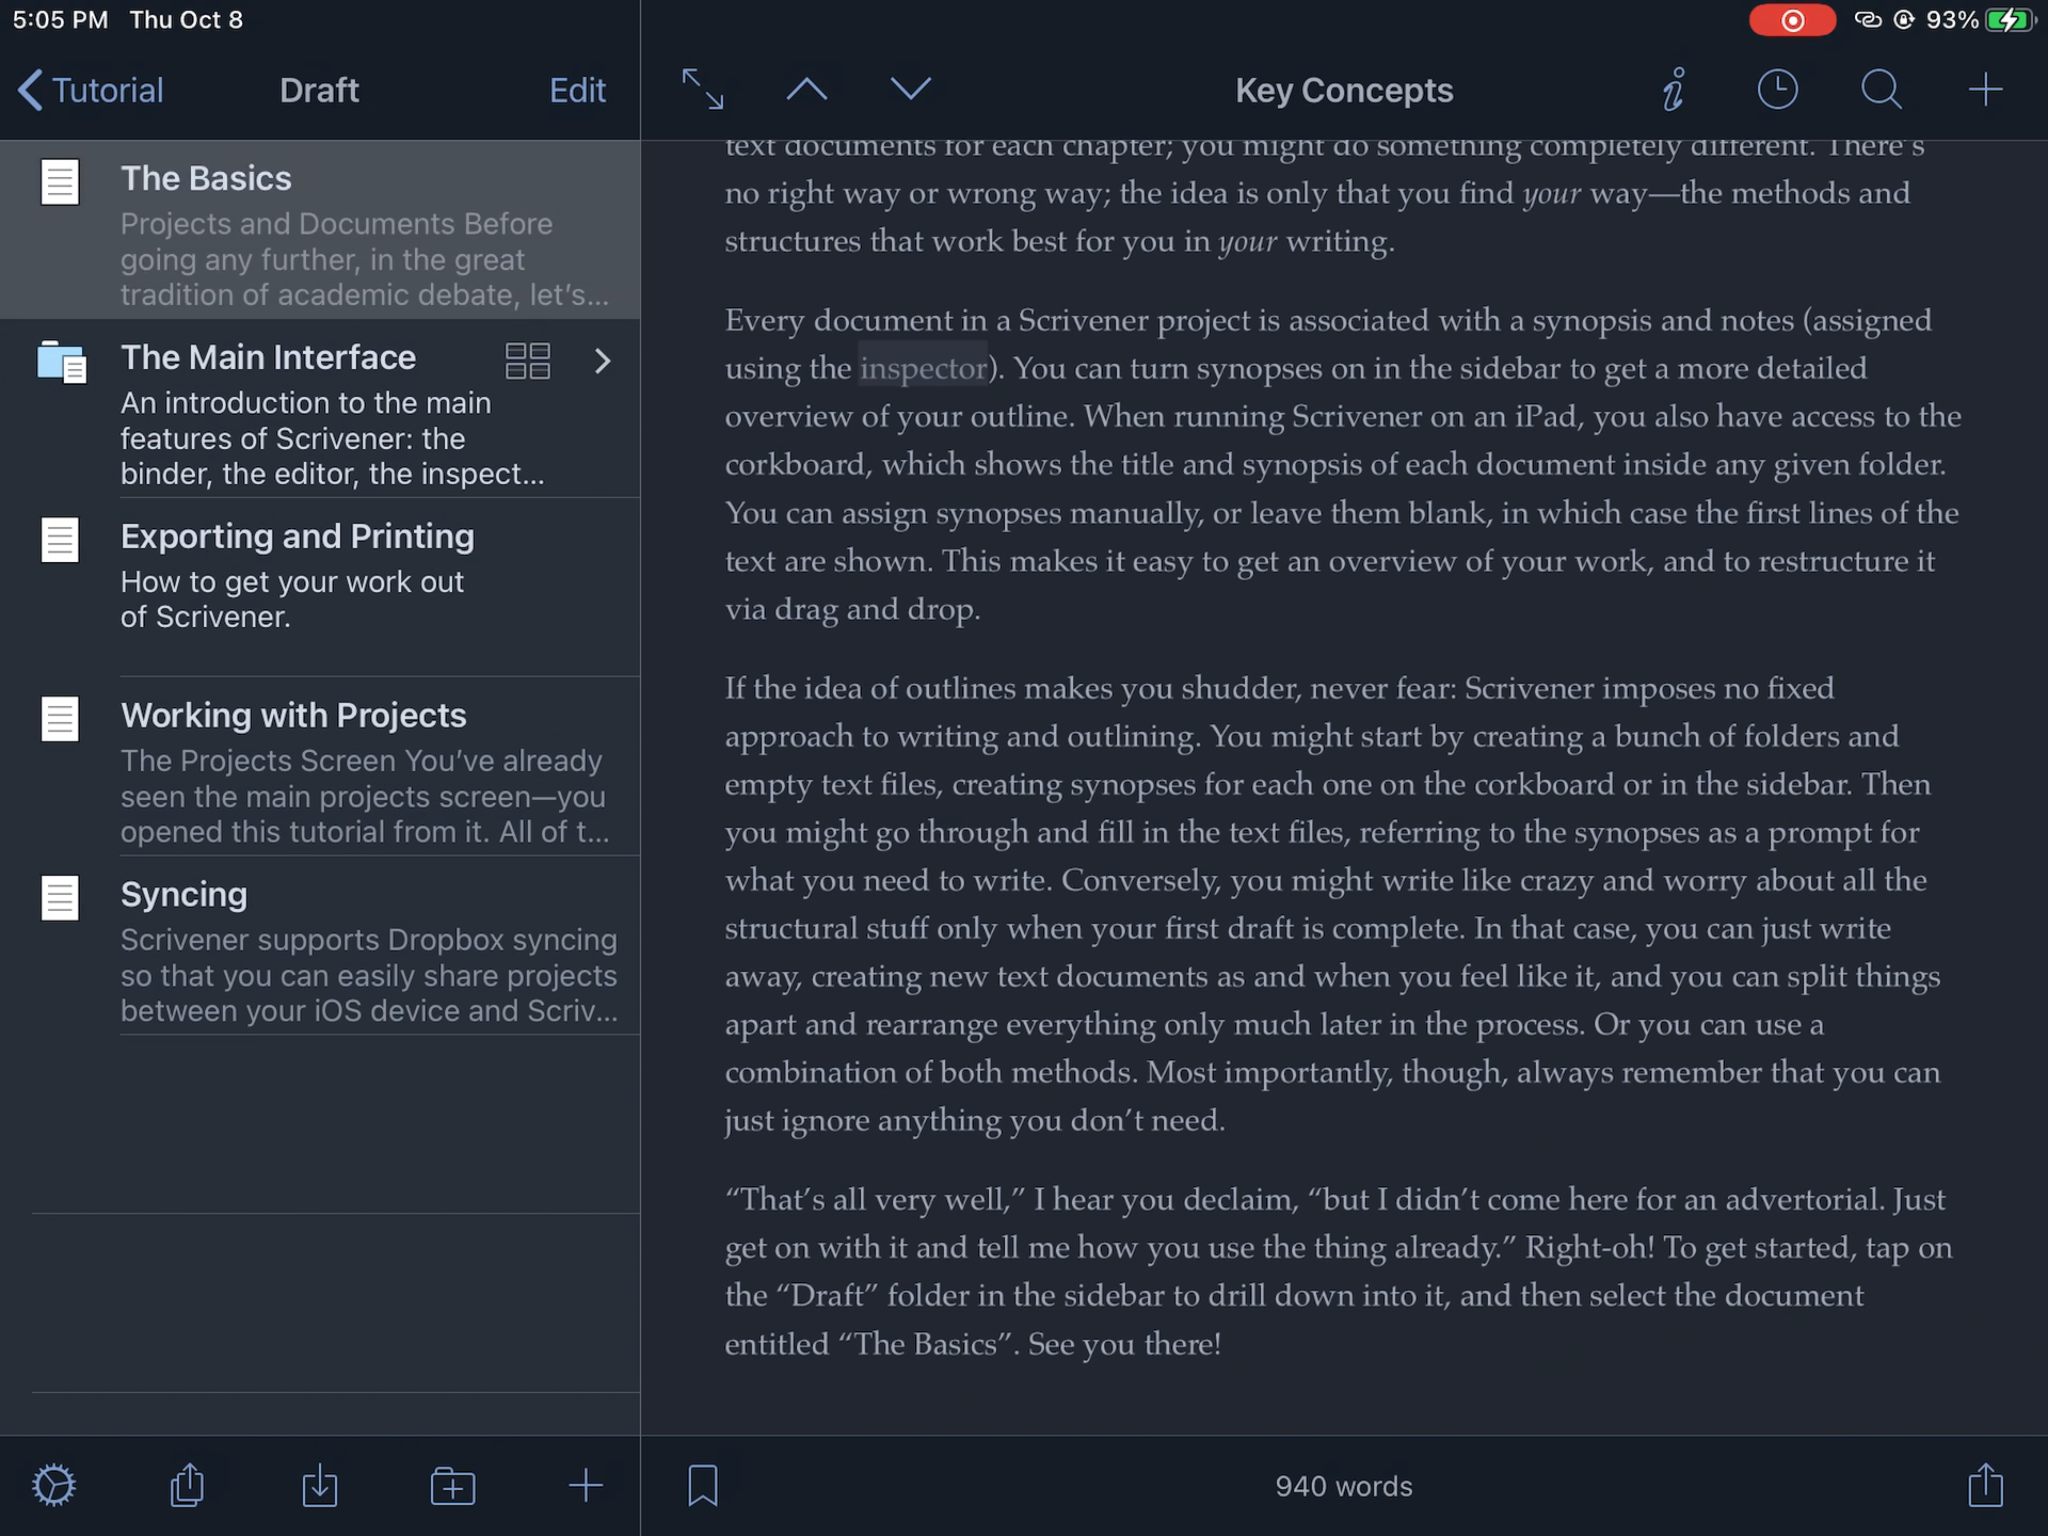The height and width of the screenshot is (1536, 2048).
Task: Tap the sidebar export share icon
Action: pos(187,1485)
